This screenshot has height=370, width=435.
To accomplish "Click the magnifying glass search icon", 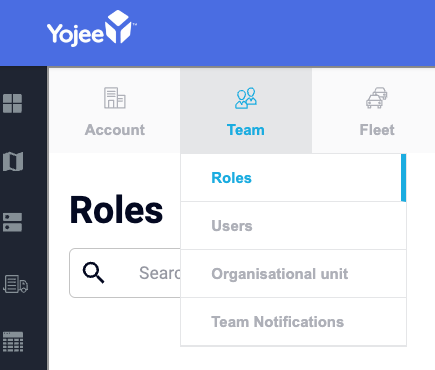I will click(94, 273).
